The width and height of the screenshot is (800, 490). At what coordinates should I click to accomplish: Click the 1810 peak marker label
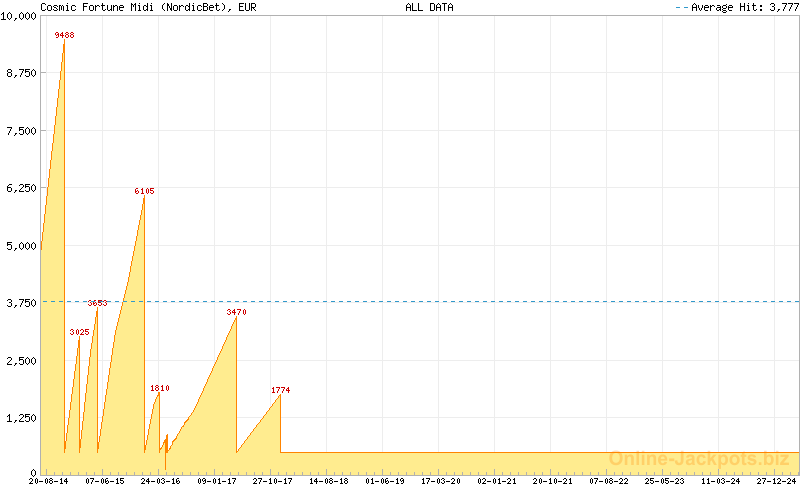(159, 388)
